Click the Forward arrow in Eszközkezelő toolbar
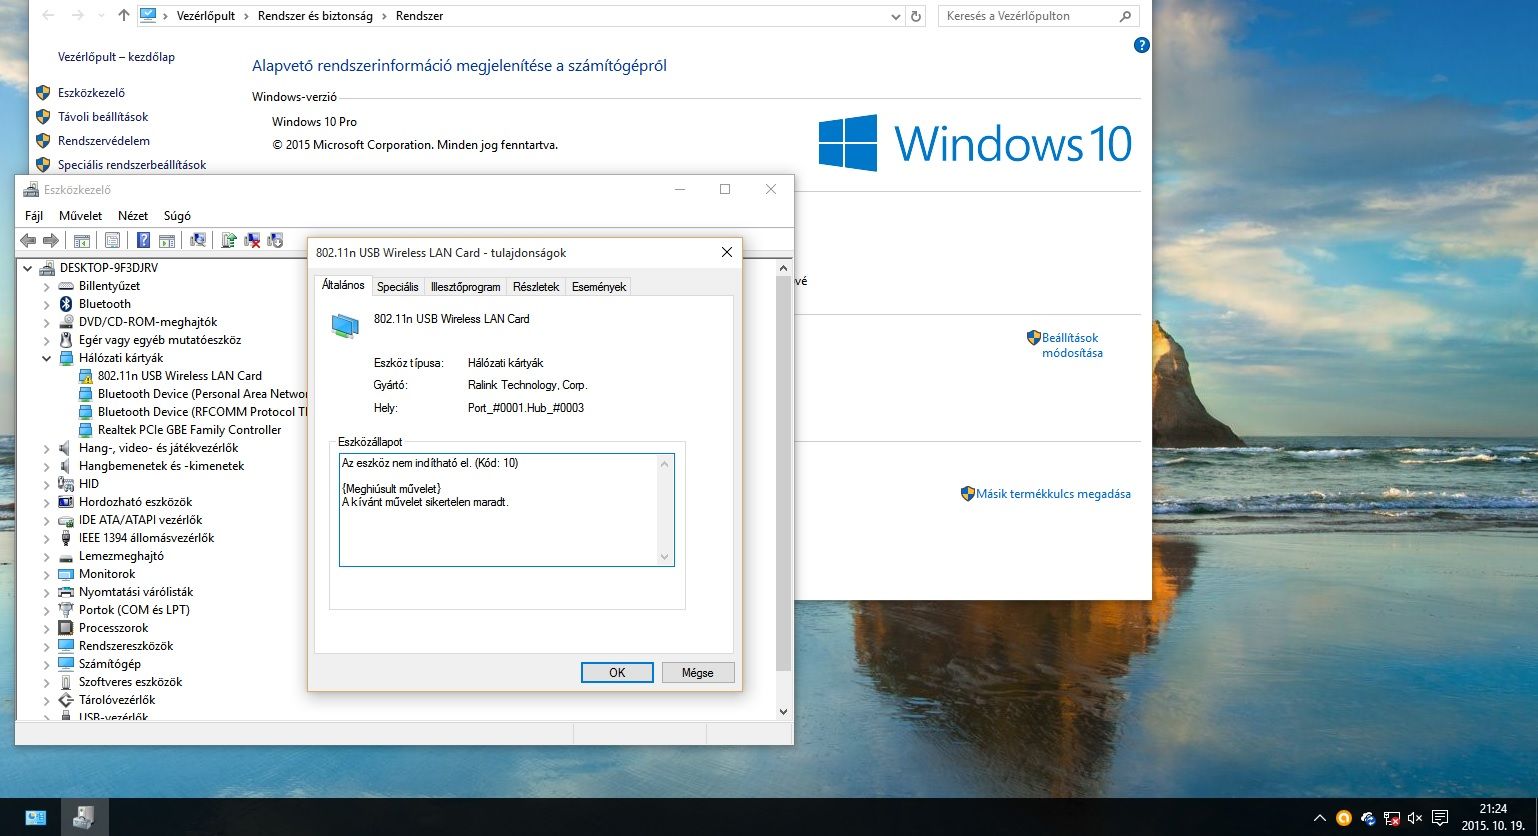1538x836 pixels. click(x=49, y=240)
